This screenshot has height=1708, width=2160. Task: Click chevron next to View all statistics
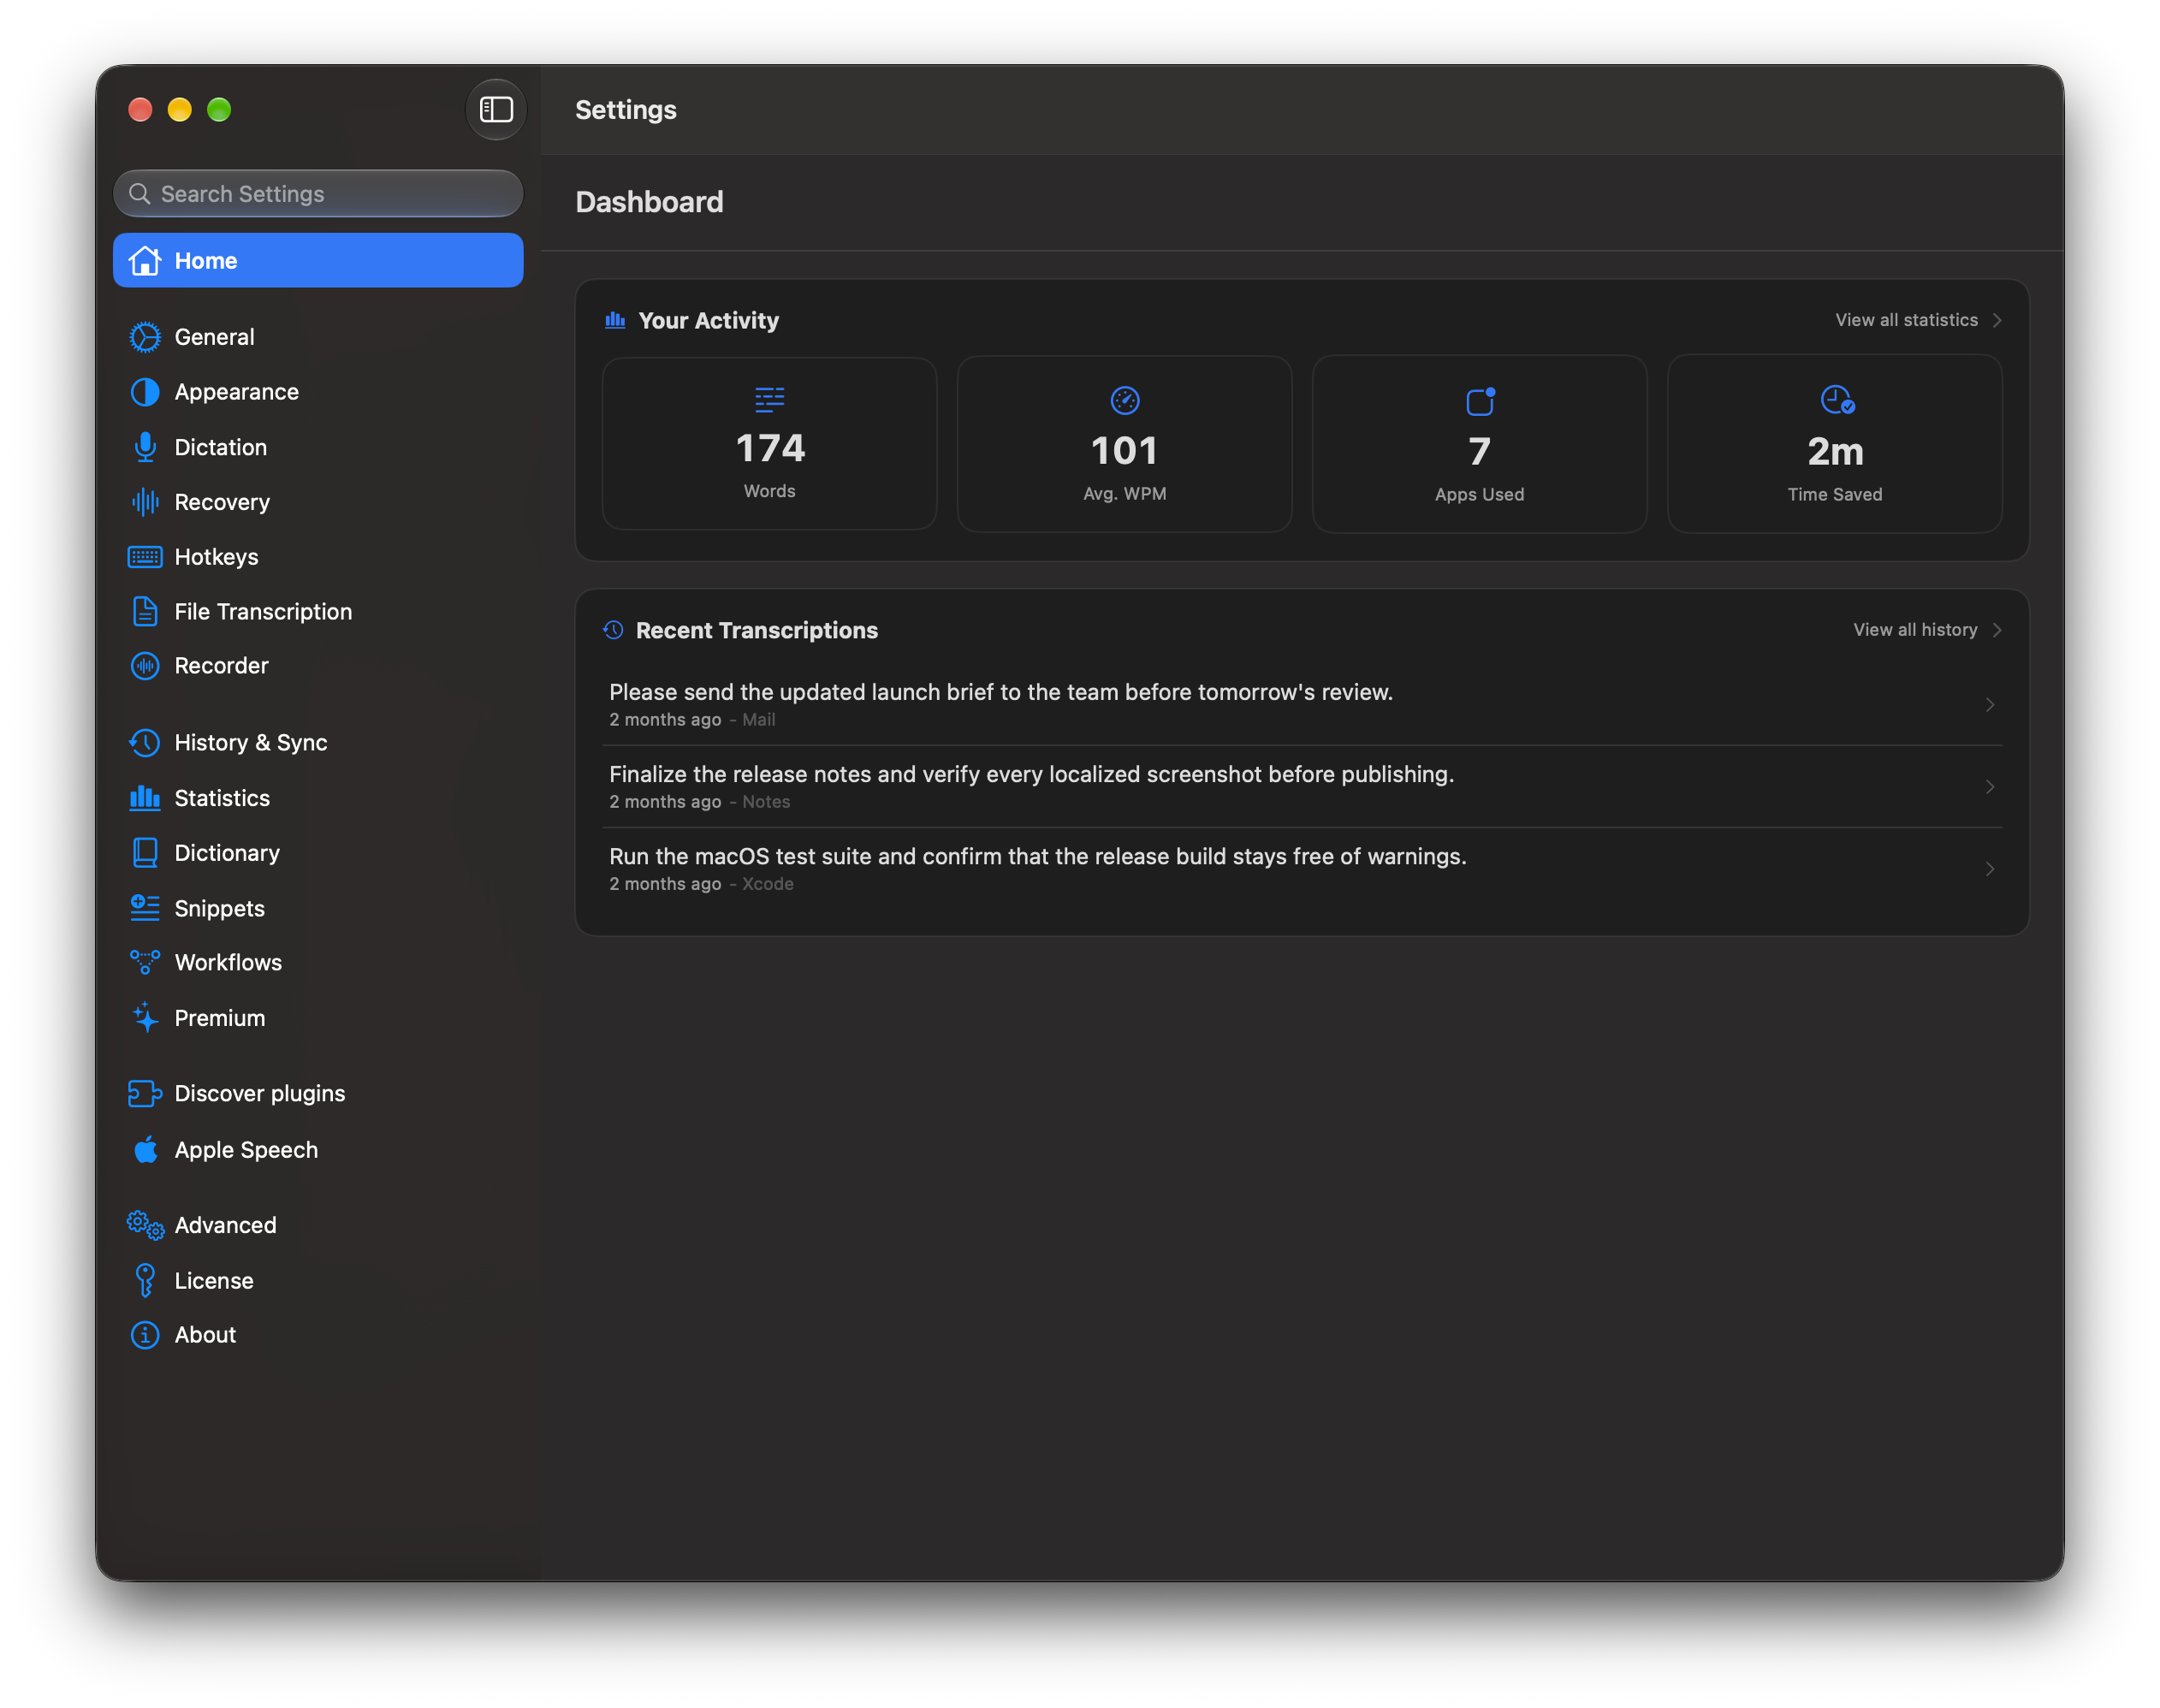pos(1997,320)
